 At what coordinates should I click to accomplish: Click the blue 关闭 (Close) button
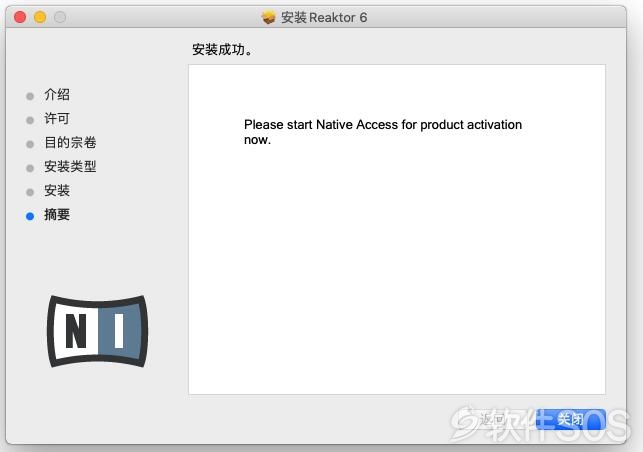click(x=570, y=419)
